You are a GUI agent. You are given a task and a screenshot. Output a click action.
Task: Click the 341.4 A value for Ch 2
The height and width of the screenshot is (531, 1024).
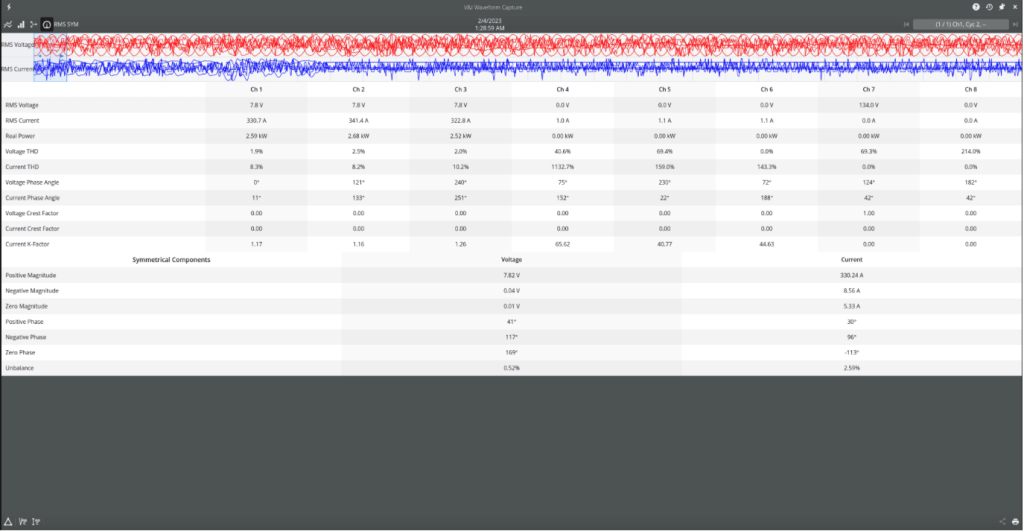(358, 121)
